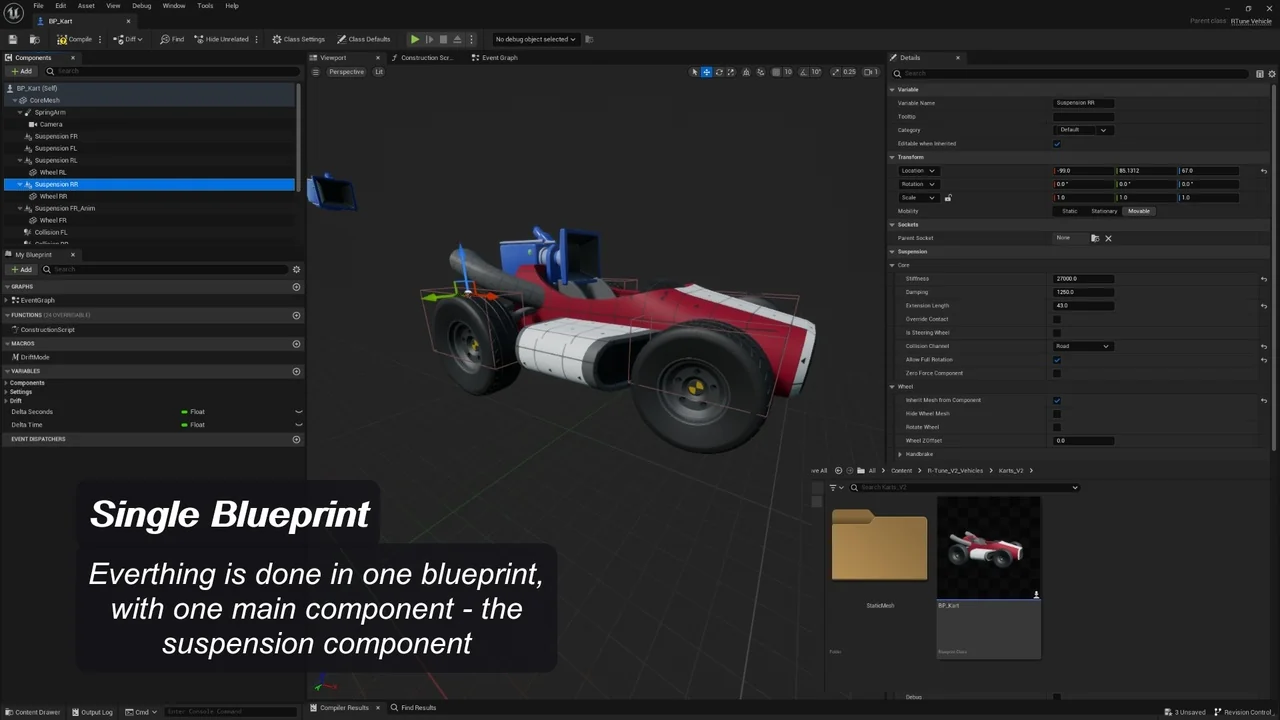1280x720 pixels.
Task: Click the scale lock icon
Action: (x=948, y=198)
